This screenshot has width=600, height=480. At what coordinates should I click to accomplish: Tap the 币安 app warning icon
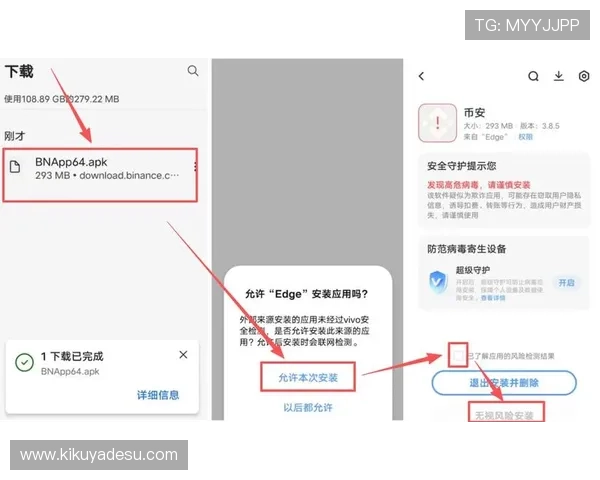438,123
